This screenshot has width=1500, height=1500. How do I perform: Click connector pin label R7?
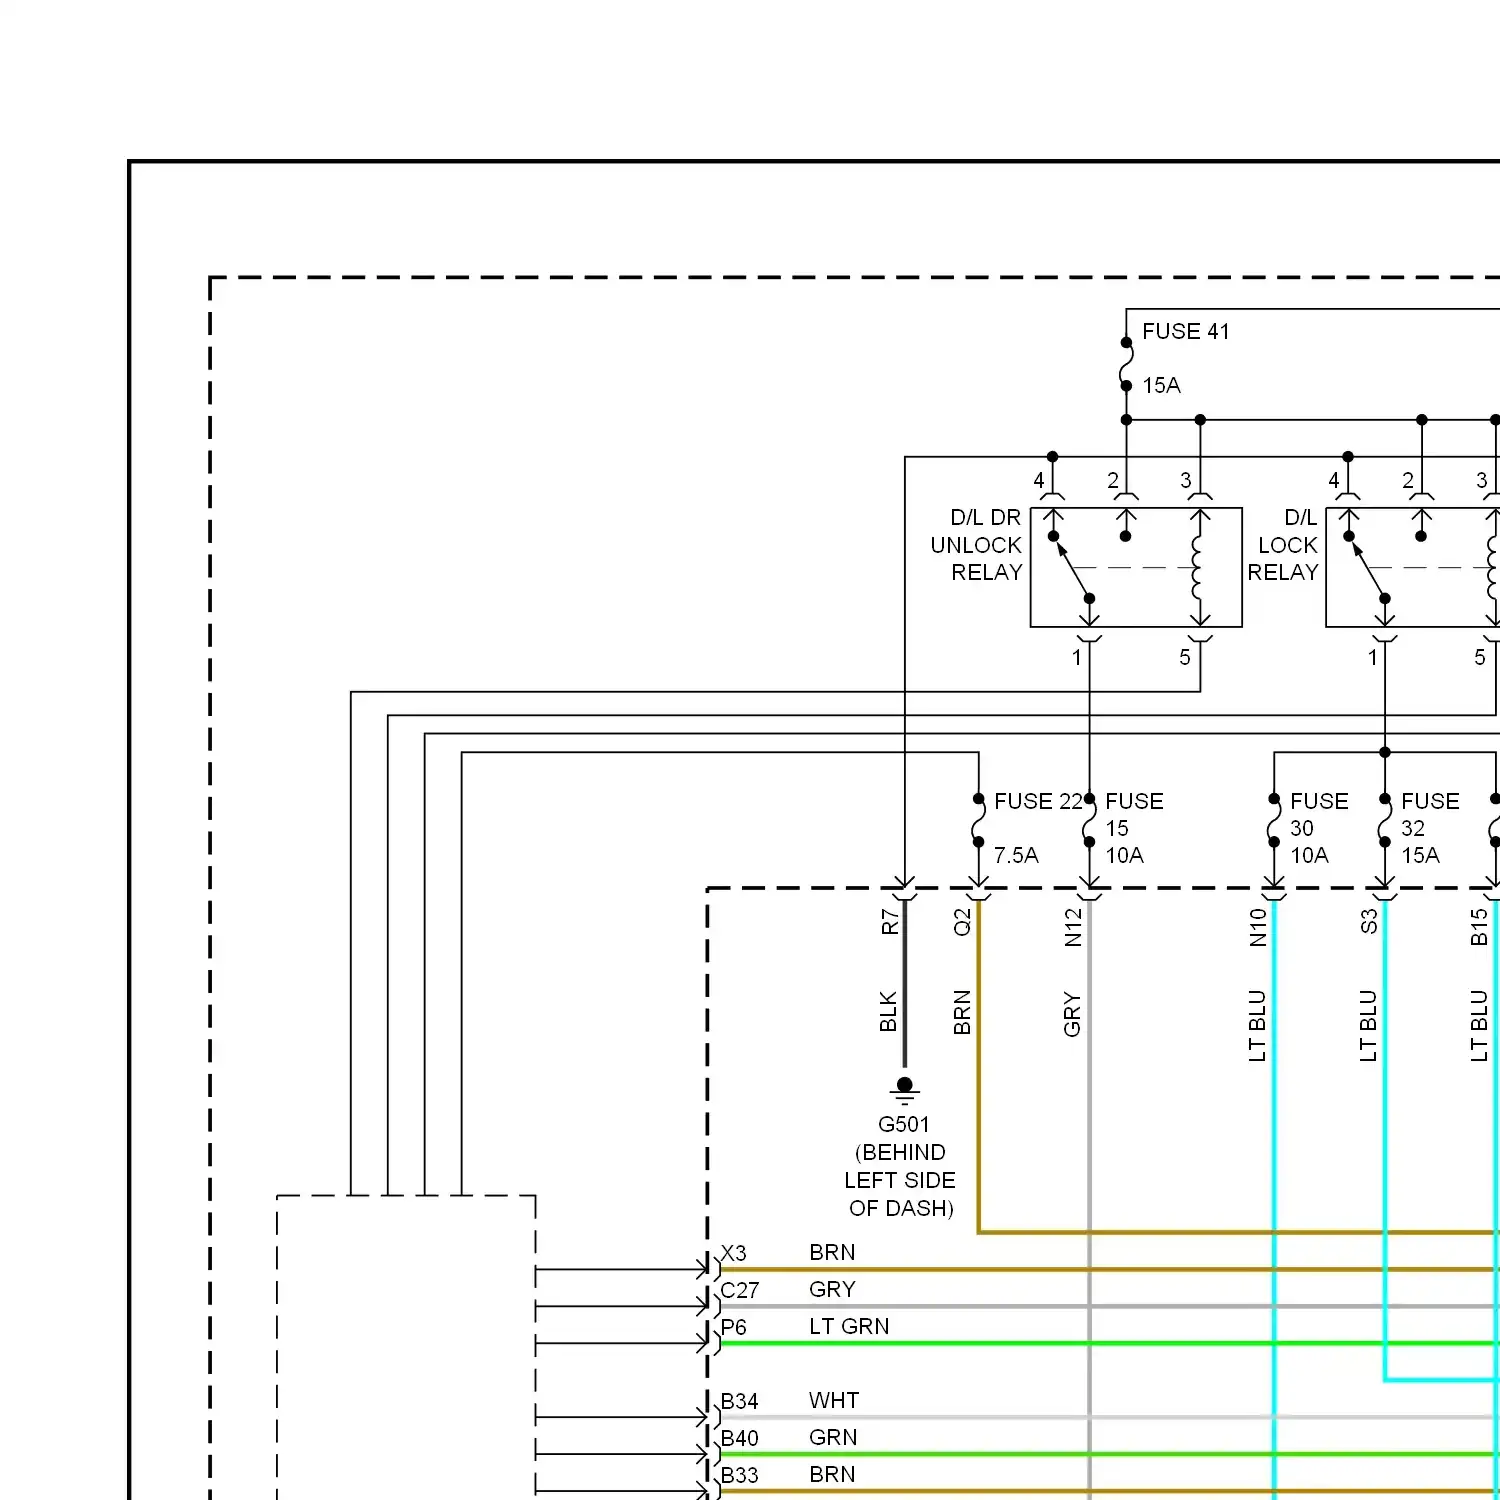(x=889, y=922)
